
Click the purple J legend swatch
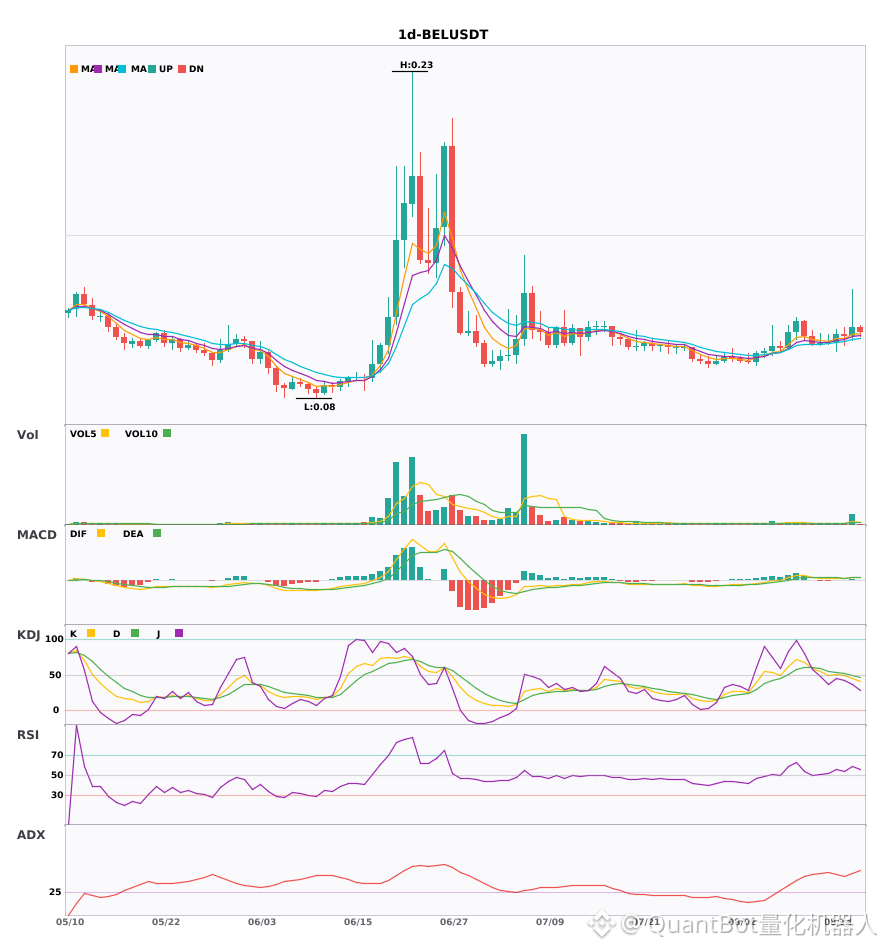(179, 633)
